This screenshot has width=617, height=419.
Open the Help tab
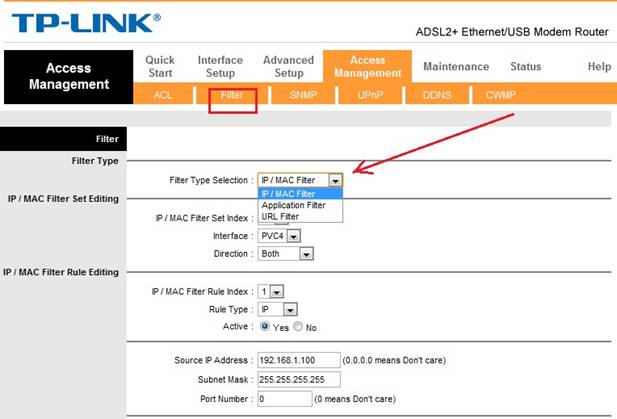pyautogui.click(x=599, y=67)
